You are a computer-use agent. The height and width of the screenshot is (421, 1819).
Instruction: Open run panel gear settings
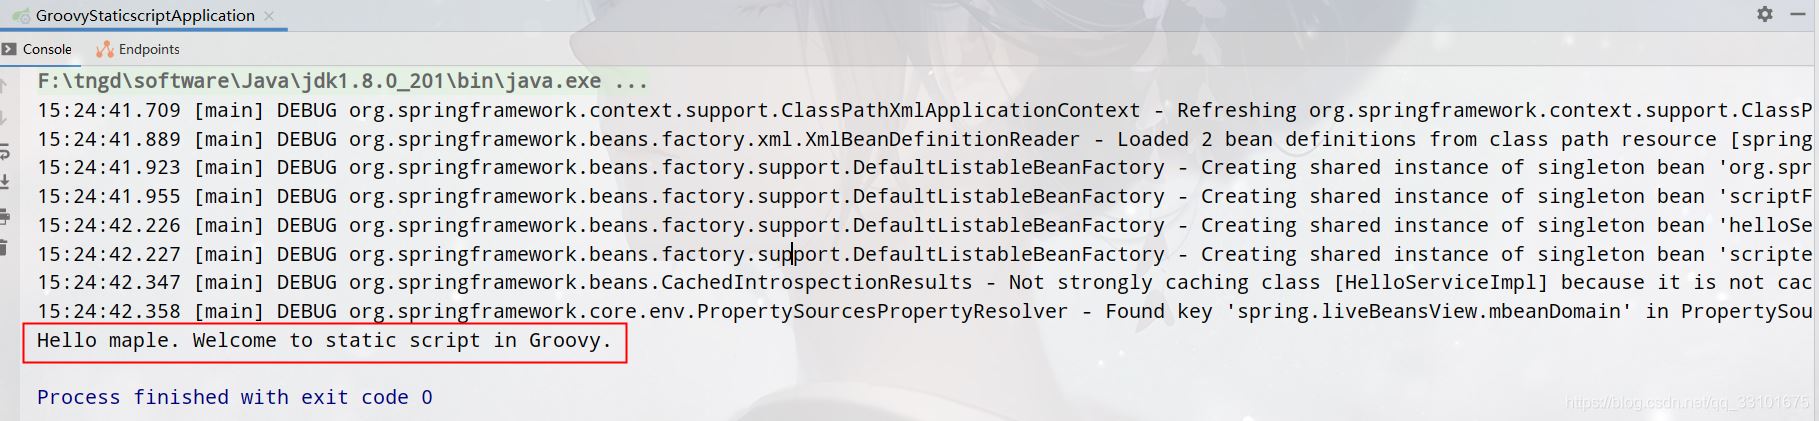coord(1765,14)
